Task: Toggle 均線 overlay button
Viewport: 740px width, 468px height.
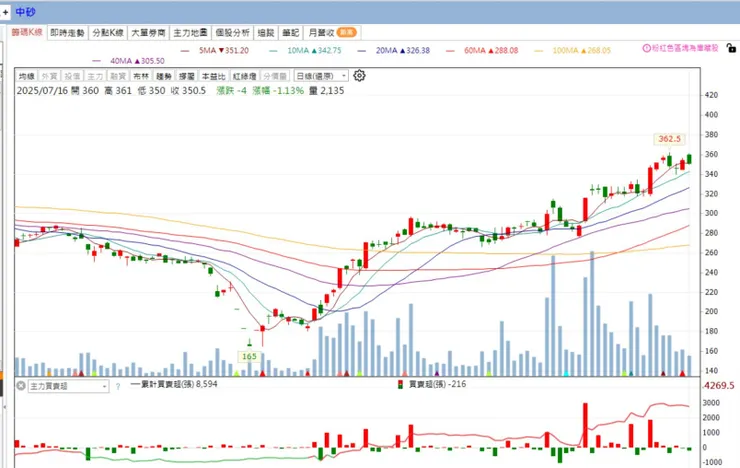Action: tap(26, 76)
